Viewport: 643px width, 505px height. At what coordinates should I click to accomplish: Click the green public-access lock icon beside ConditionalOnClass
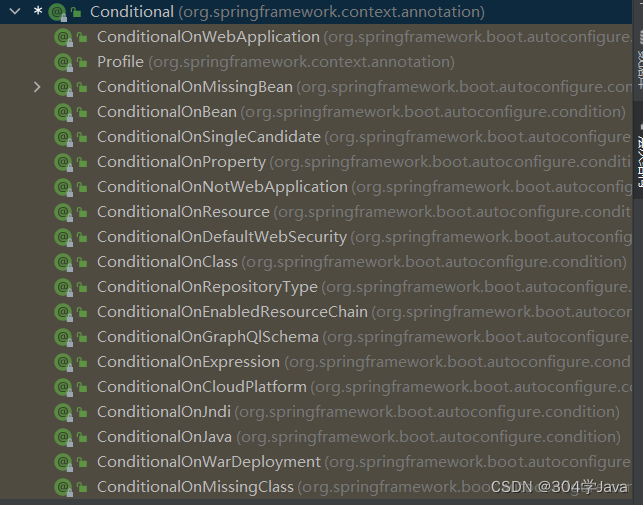(x=82, y=263)
